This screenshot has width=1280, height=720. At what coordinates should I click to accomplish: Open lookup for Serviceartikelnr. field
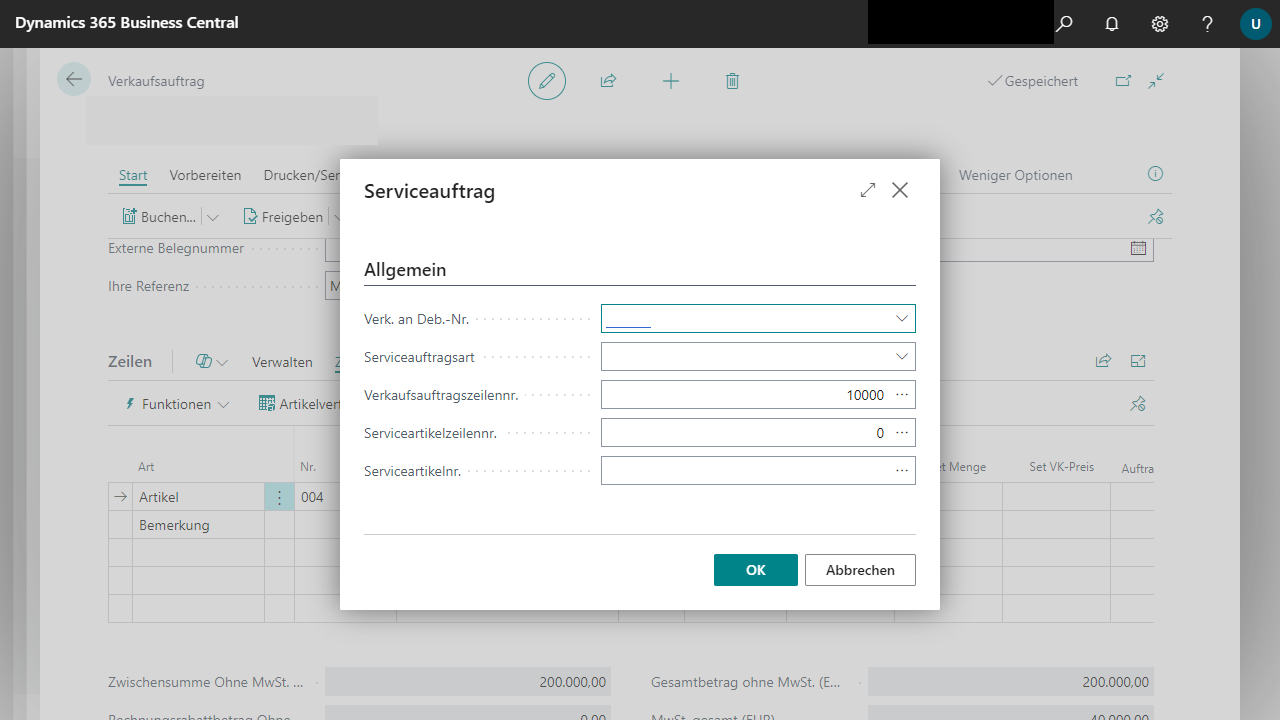click(x=902, y=471)
